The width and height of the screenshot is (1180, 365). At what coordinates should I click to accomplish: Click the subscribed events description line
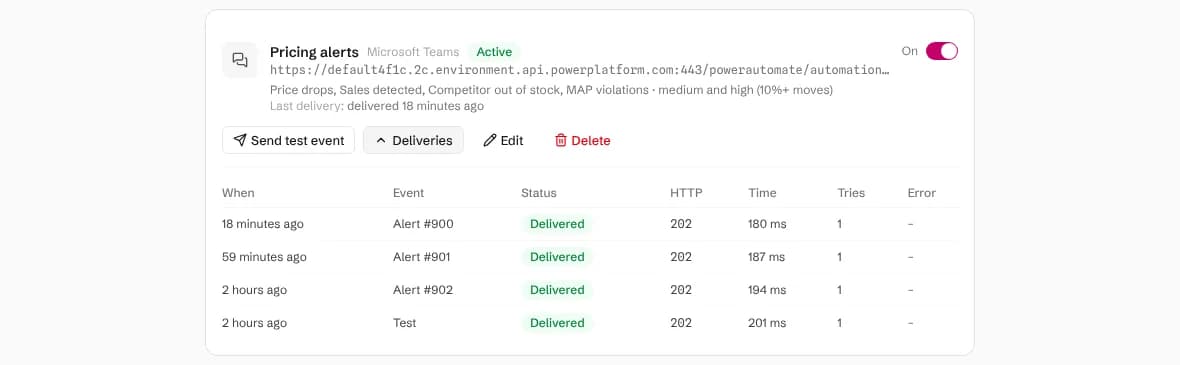tap(551, 90)
